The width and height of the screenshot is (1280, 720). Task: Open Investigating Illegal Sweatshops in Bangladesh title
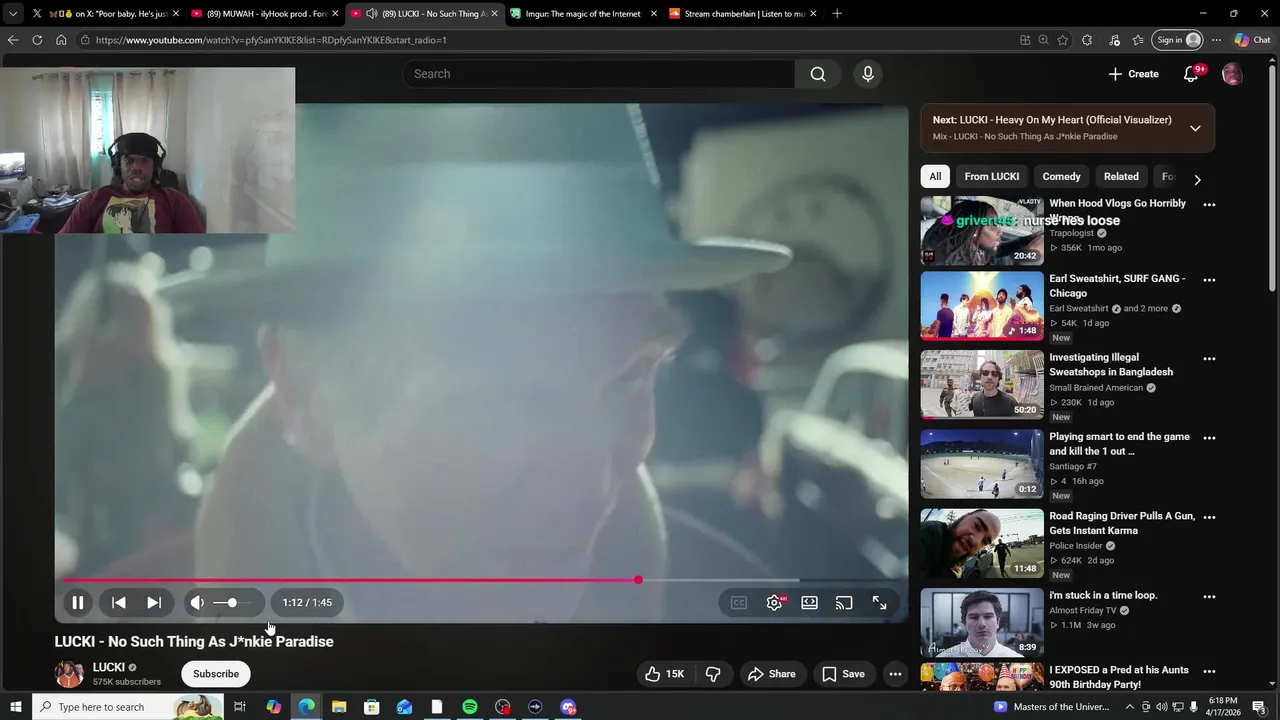click(1111, 364)
